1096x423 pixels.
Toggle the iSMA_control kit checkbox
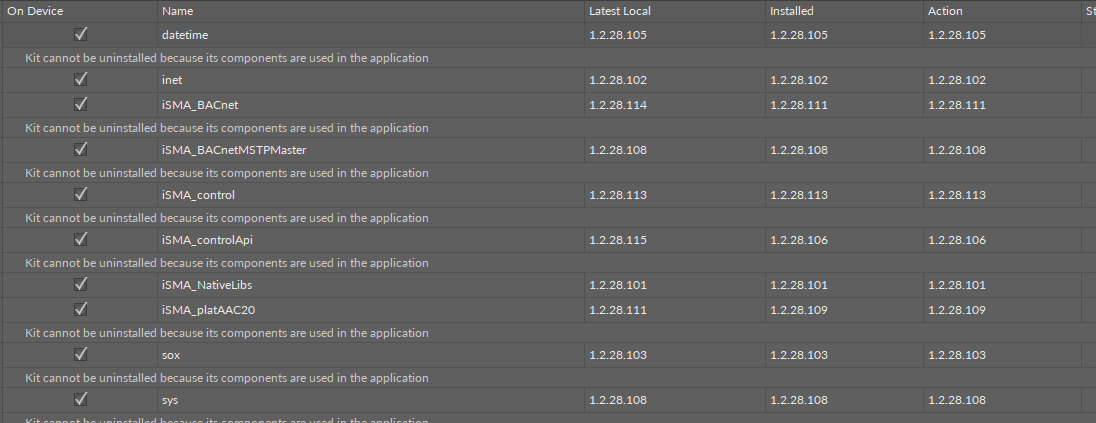81,194
